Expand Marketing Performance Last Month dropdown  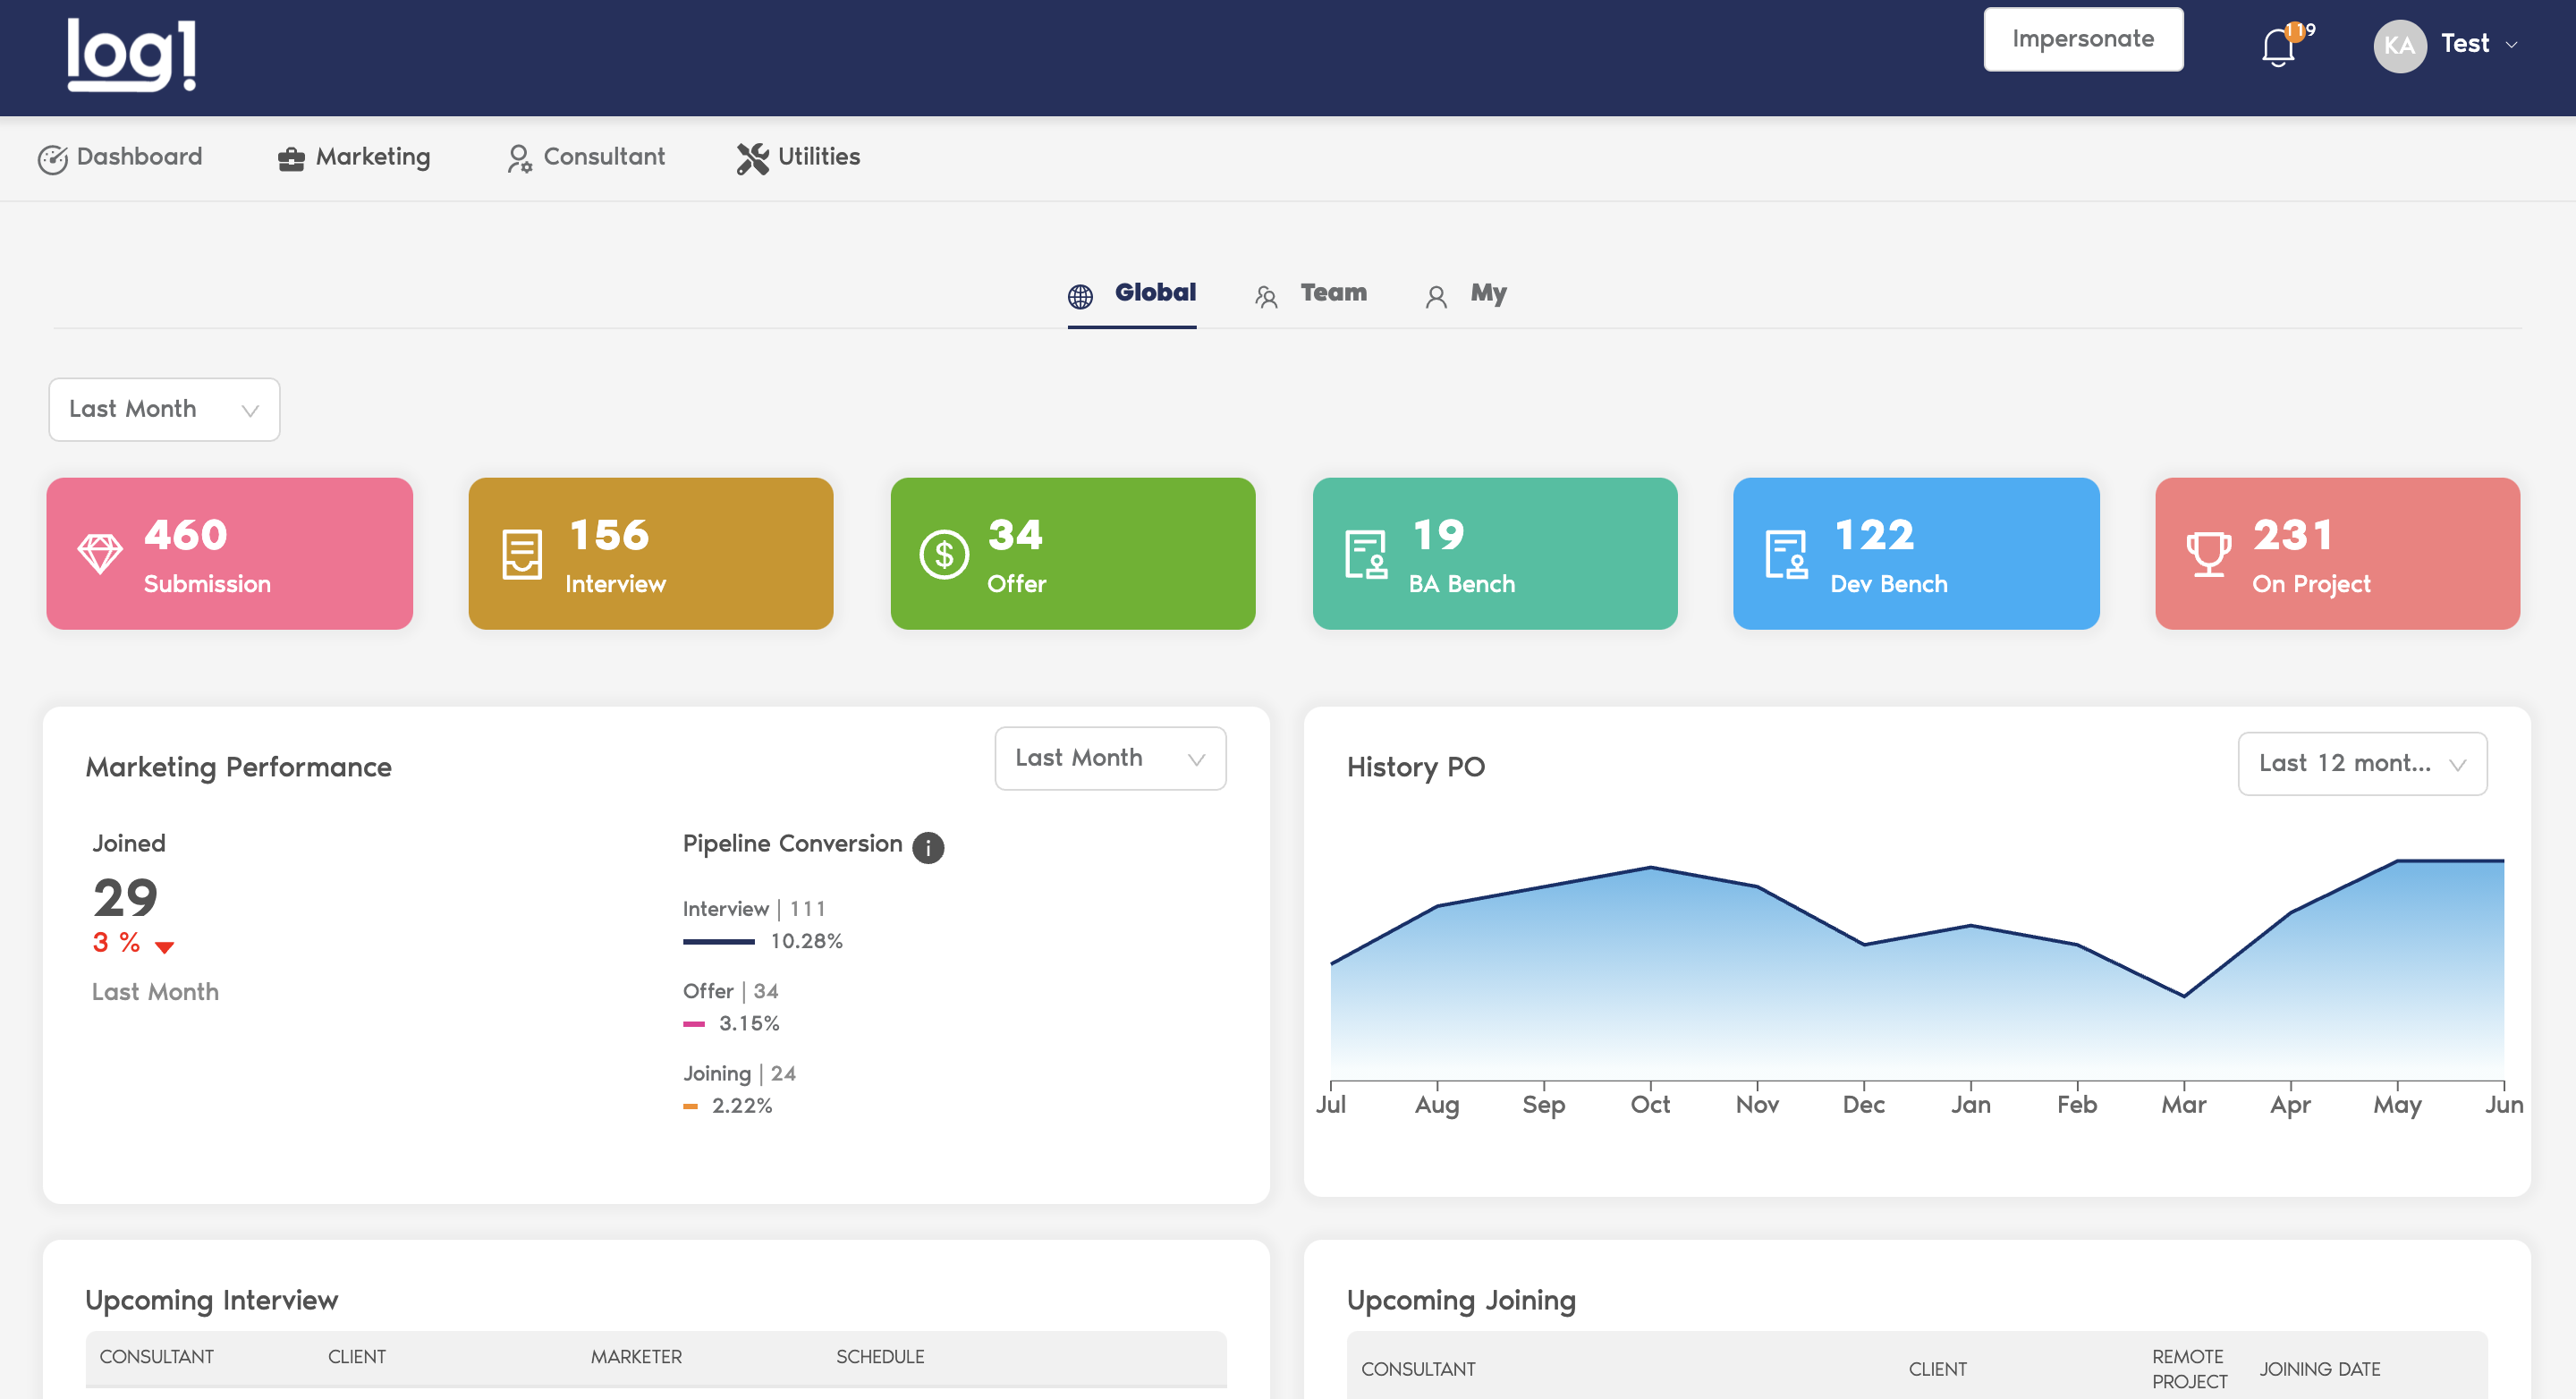pos(1109,758)
